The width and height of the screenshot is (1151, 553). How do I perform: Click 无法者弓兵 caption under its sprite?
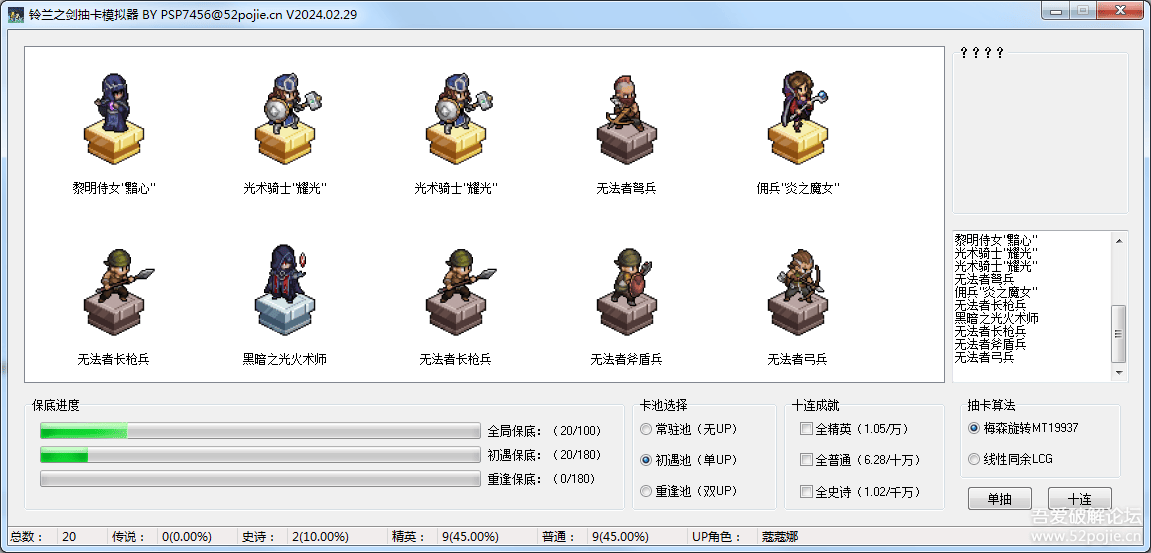pos(798,360)
